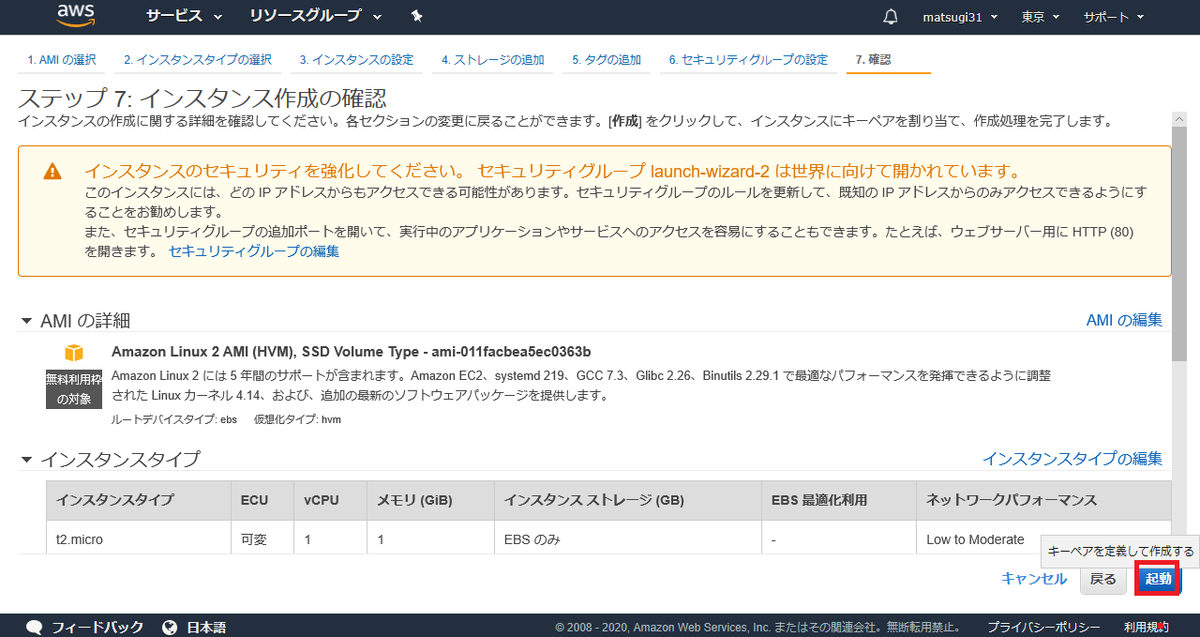The image size is (1200, 637).
Task: Click the インスタンスタイプ column header
Action: (x=138, y=500)
